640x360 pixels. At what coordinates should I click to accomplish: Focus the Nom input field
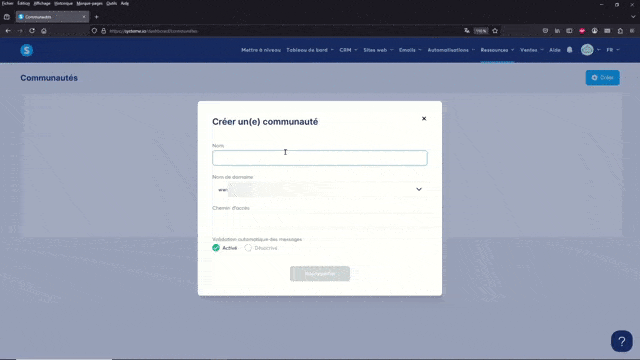coord(320,158)
